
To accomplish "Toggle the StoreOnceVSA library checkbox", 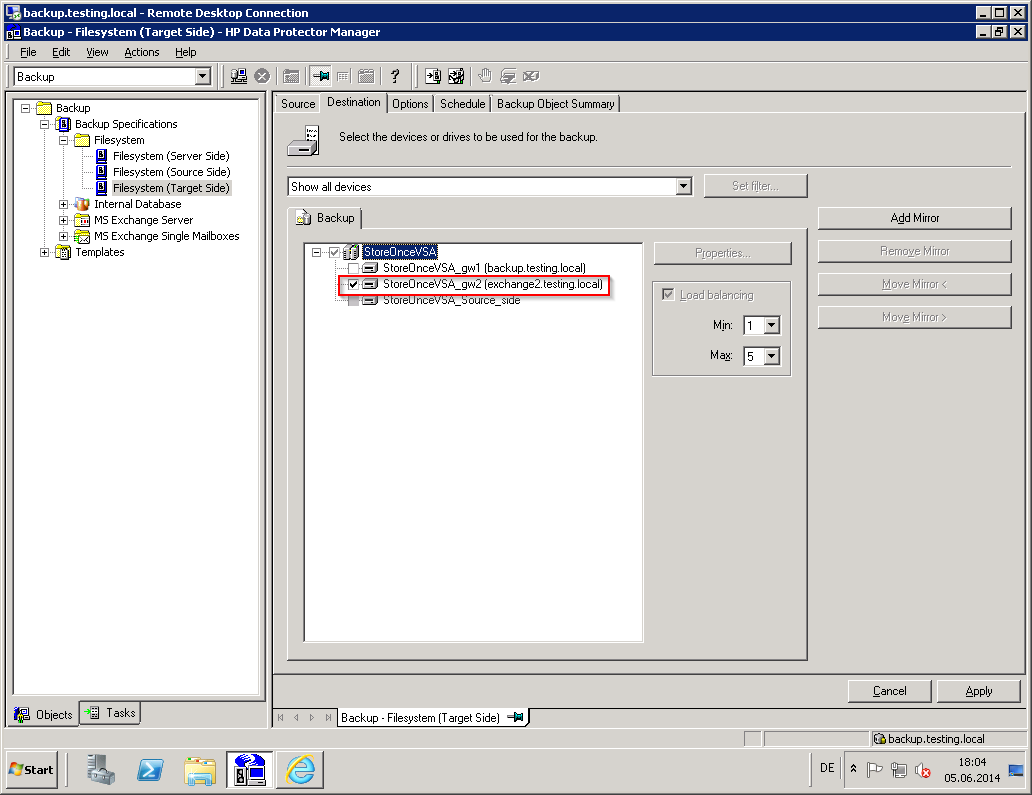I will [x=334, y=252].
